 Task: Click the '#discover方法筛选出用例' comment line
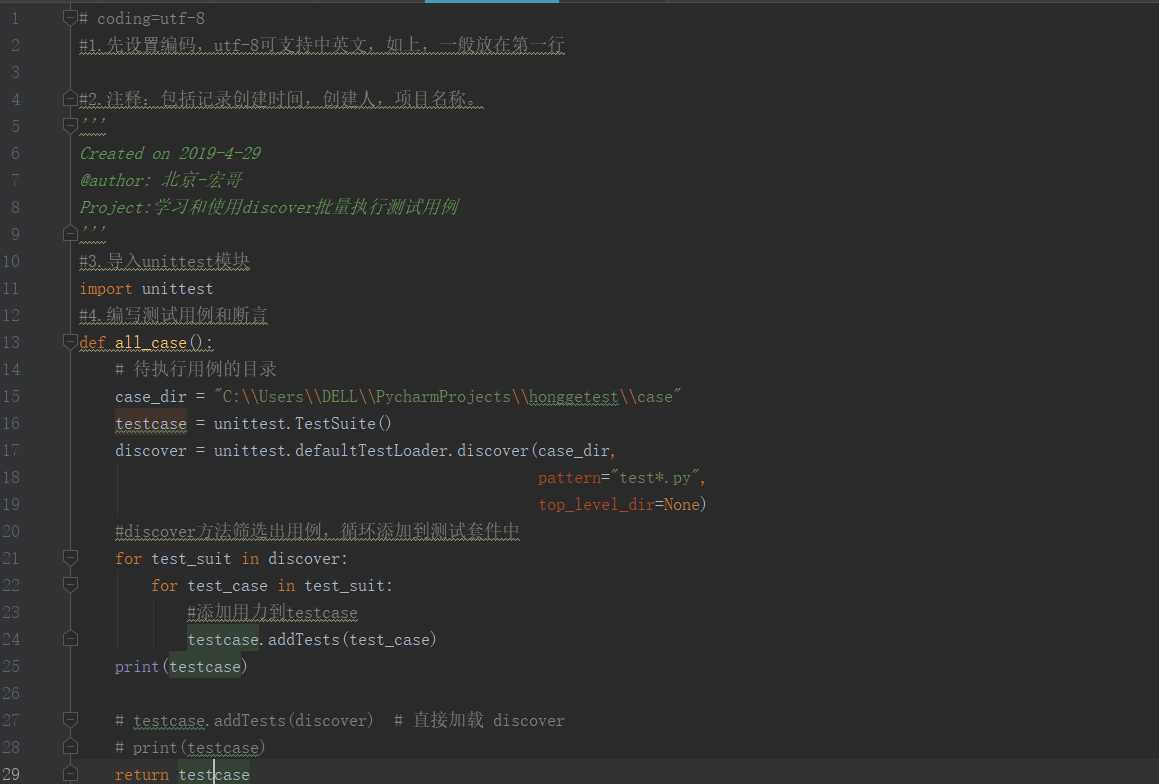tap(317, 531)
